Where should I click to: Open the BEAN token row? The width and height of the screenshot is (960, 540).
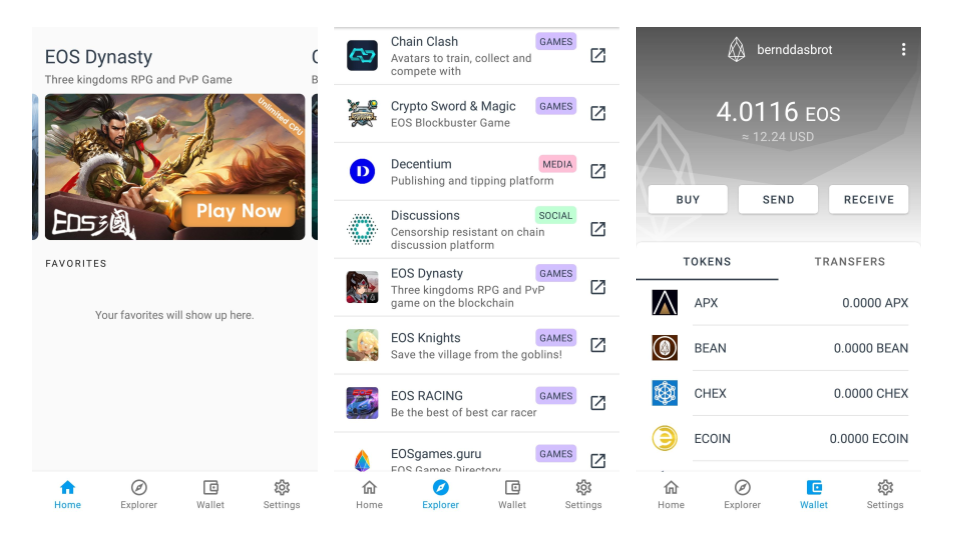pos(778,348)
